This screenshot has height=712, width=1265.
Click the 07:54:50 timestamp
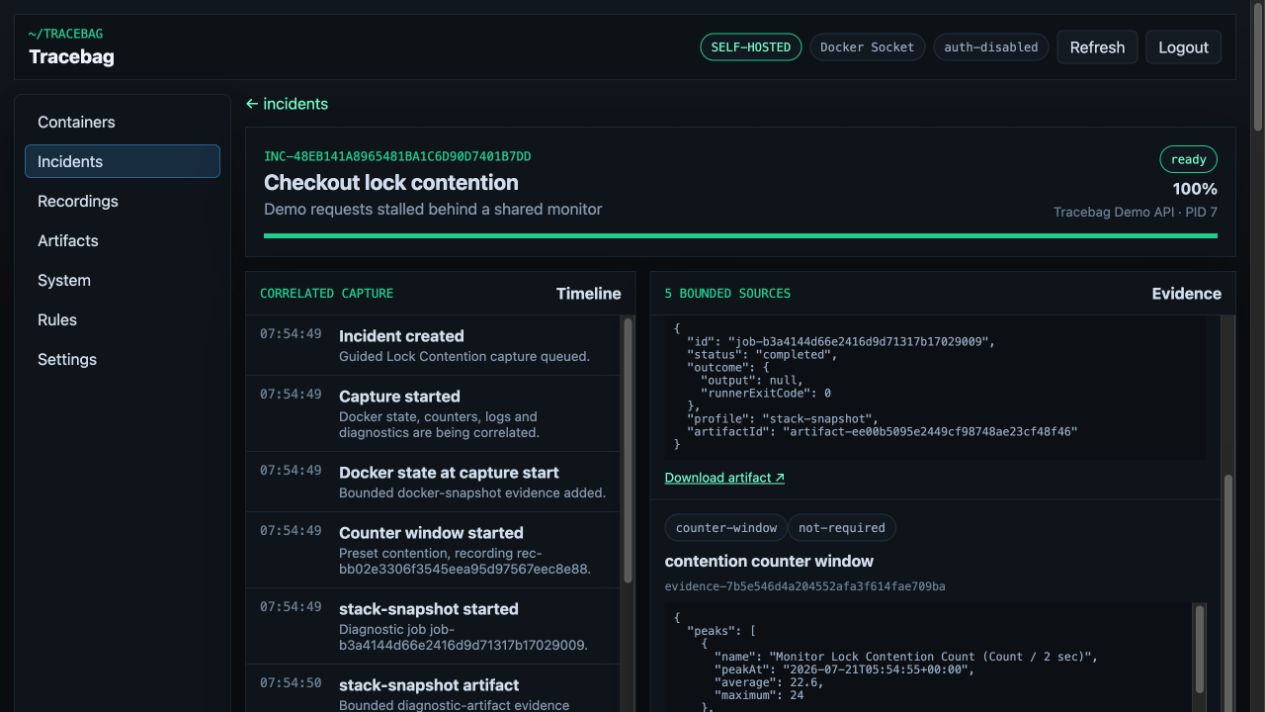[x=291, y=682]
